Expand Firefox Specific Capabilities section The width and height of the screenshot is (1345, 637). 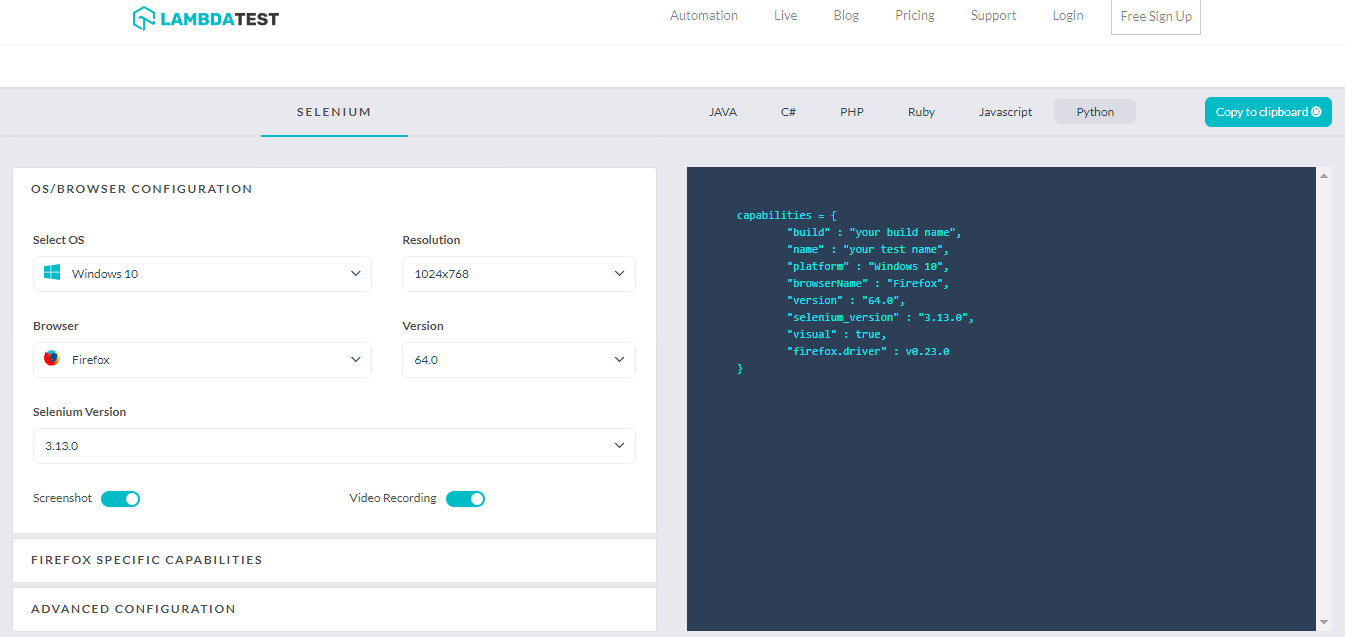pyautogui.click(x=146, y=560)
